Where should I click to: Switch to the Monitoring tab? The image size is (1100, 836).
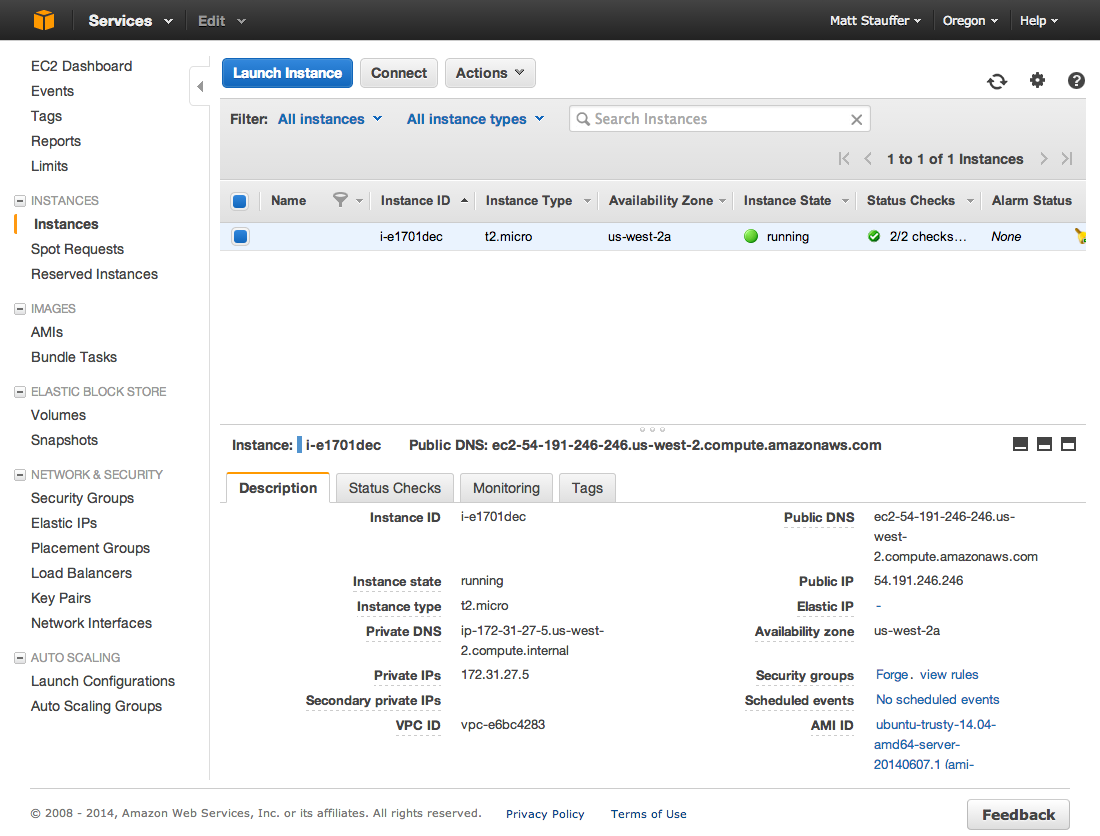tap(507, 488)
